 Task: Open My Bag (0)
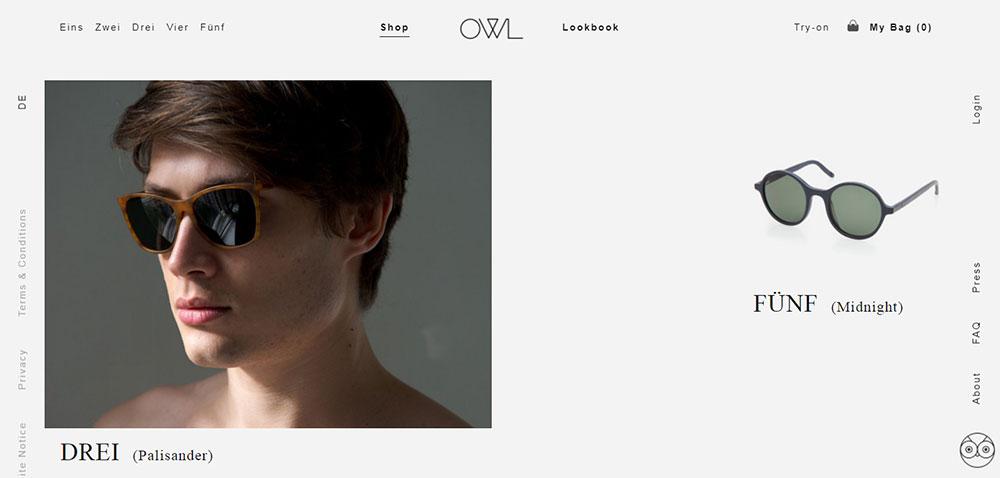click(901, 27)
